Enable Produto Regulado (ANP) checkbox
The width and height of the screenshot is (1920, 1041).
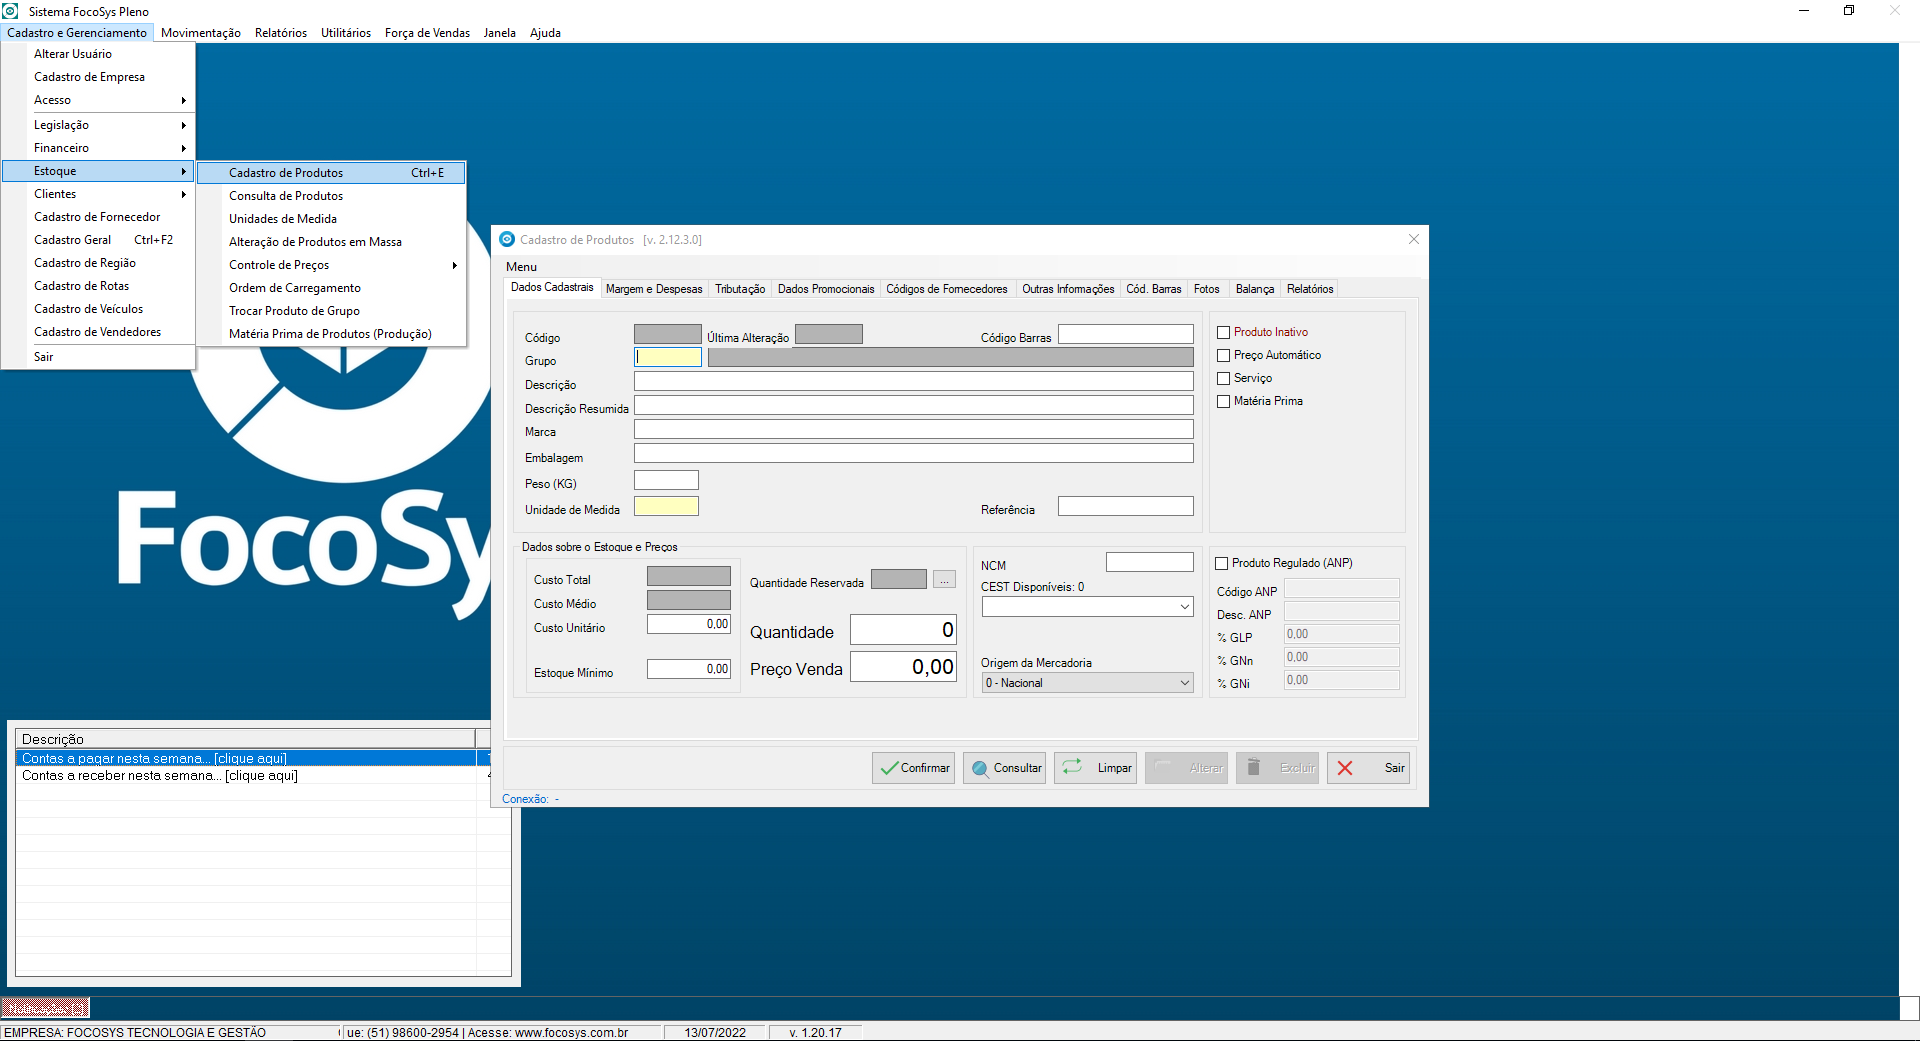point(1221,563)
